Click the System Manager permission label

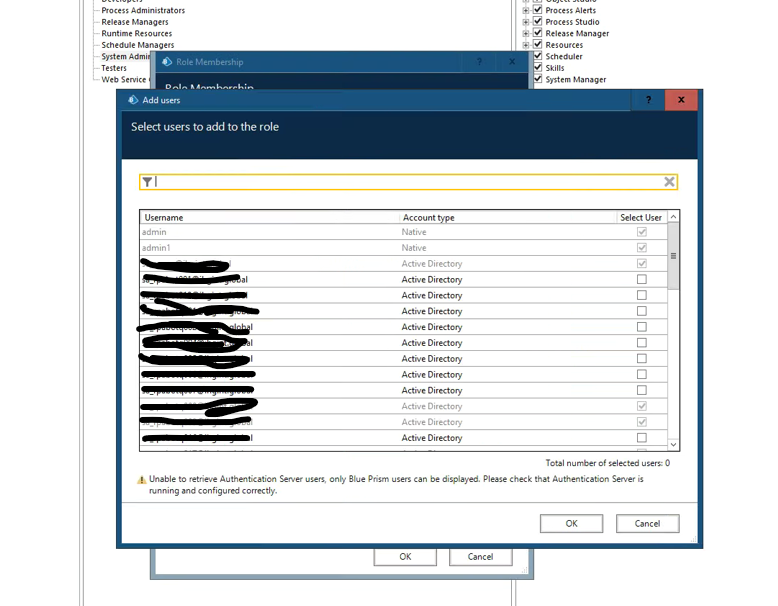[x=576, y=79]
